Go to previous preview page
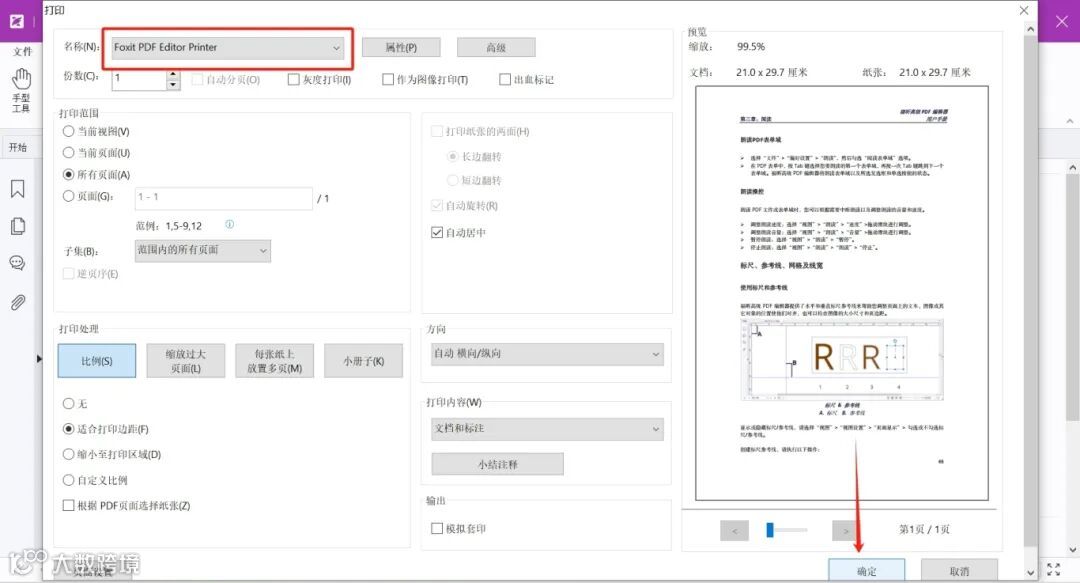 point(734,531)
